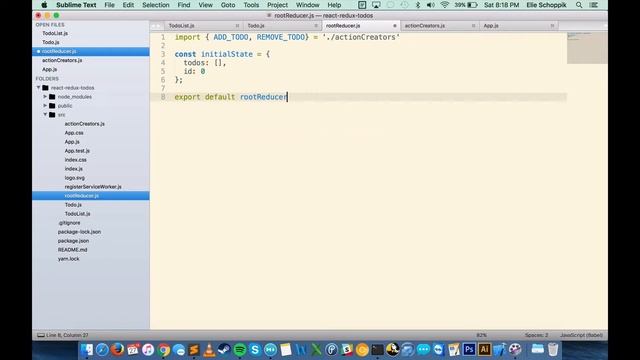The width and height of the screenshot is (640, 360).
Task: Open package.json in the sidebar
Action: pos(73,241)
